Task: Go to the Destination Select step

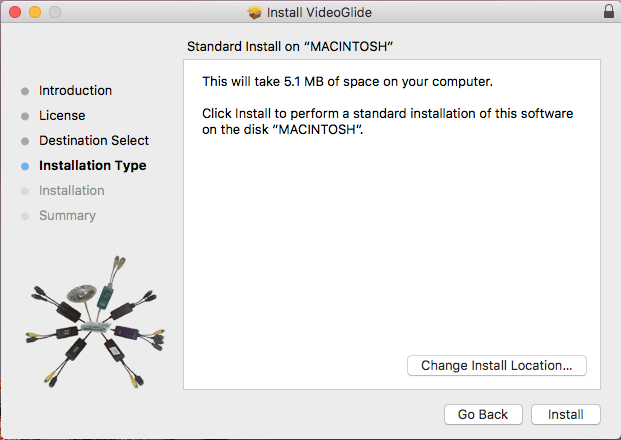Action: pyautogui.click(x=93, y=141)
